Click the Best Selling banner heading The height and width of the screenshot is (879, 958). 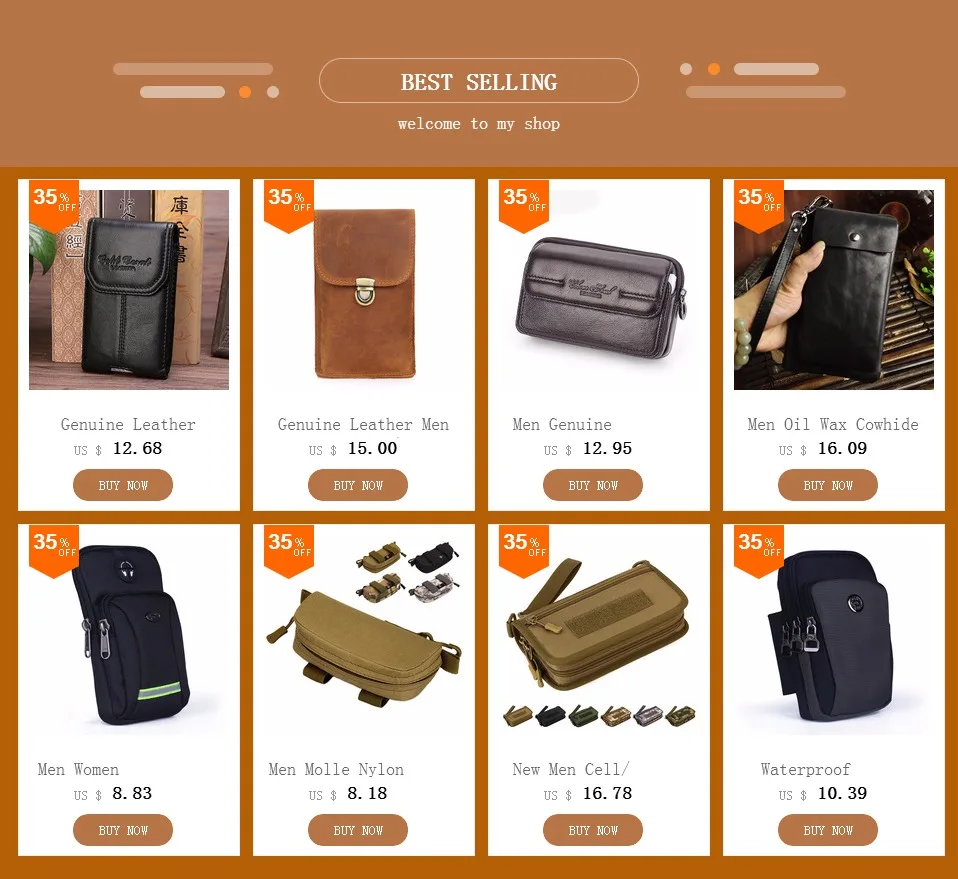pyautogui.click(x=479, y=81)
